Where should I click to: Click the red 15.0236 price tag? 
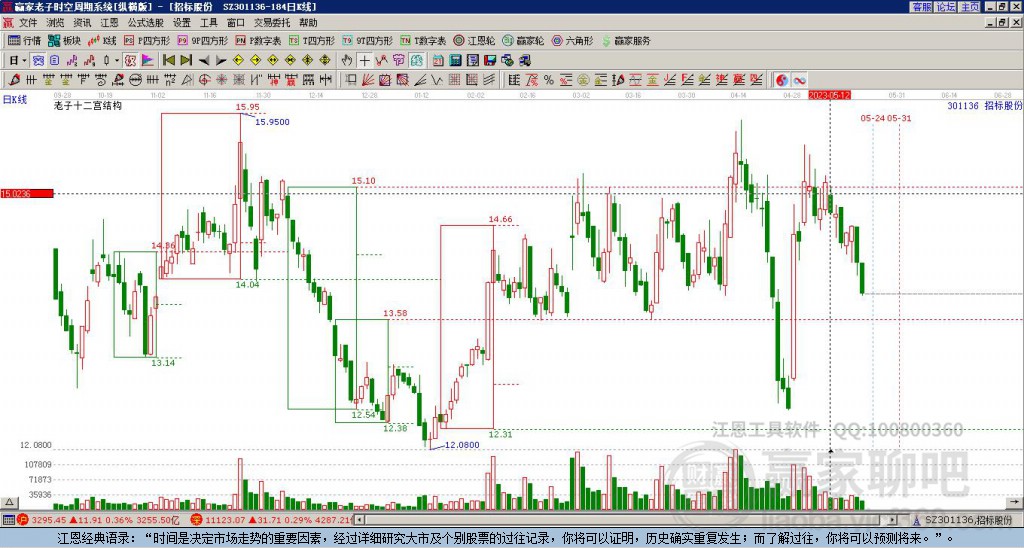(x=27, y=193)
